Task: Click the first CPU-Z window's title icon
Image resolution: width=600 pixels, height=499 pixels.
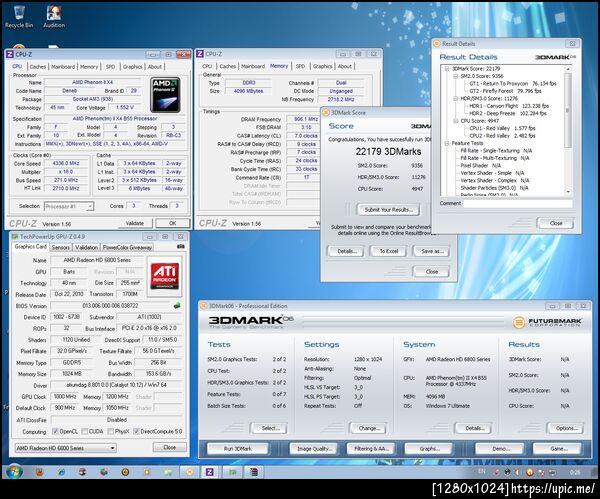Action: point(10,54)
